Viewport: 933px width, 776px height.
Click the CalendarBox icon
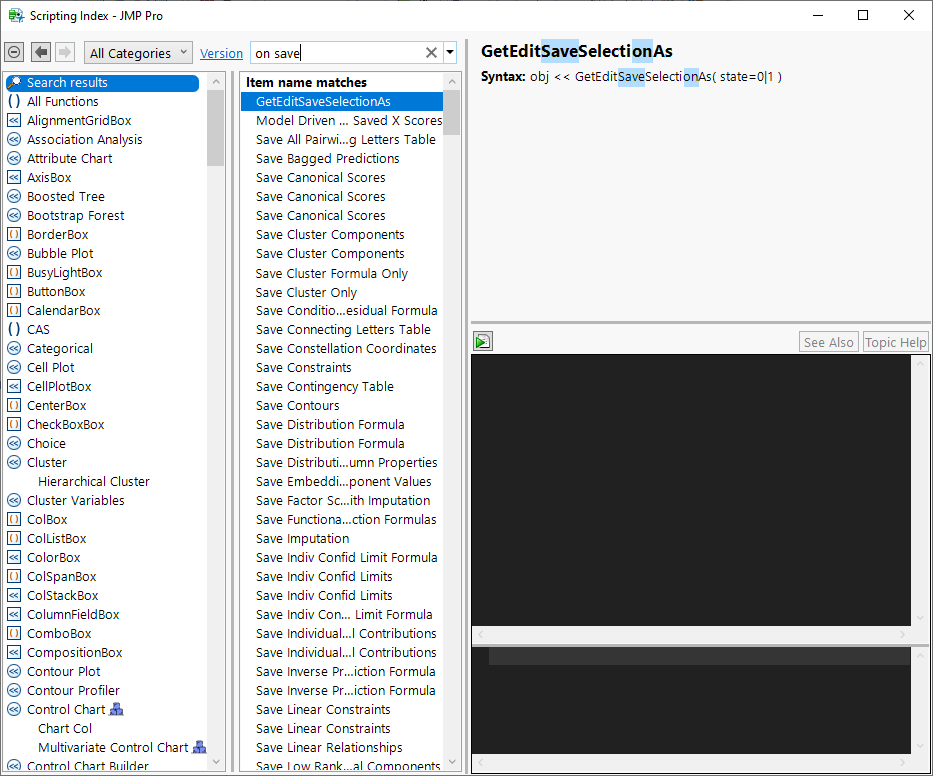pos(14,310)
